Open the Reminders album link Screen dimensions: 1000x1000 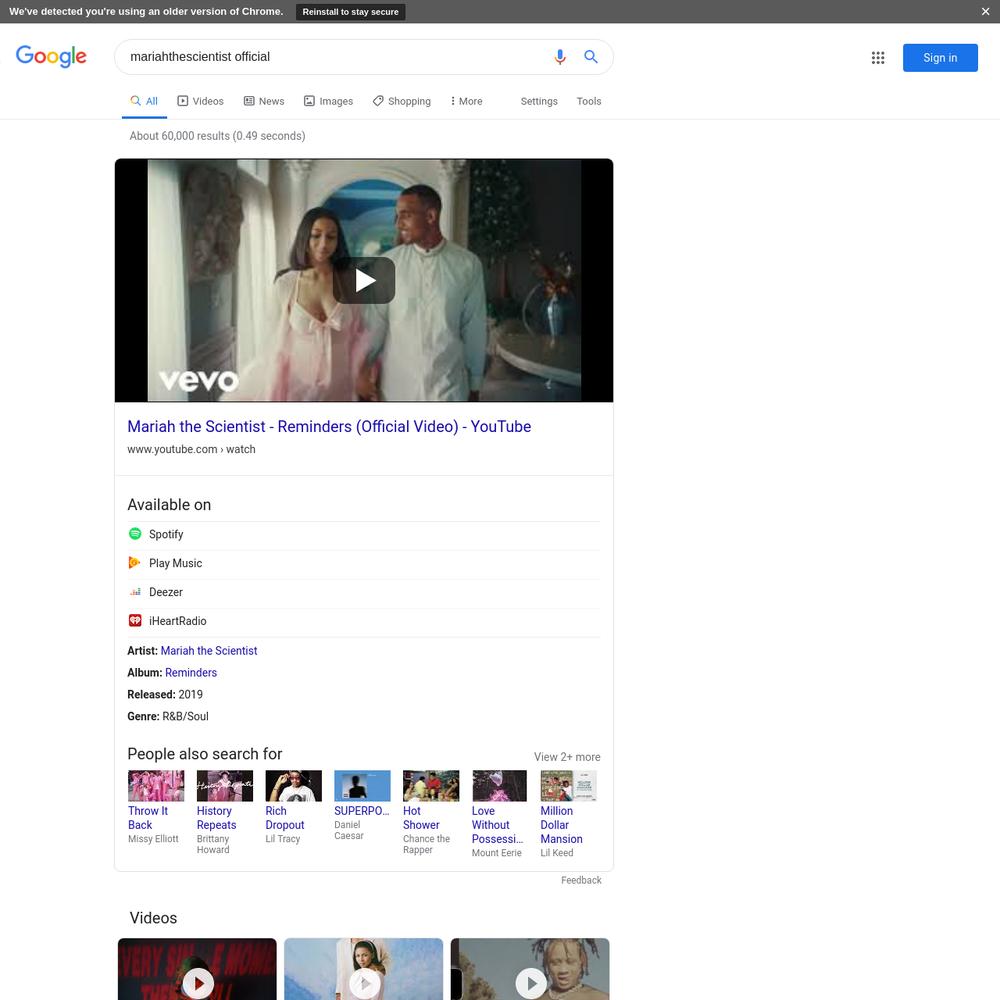coord(191,672)
